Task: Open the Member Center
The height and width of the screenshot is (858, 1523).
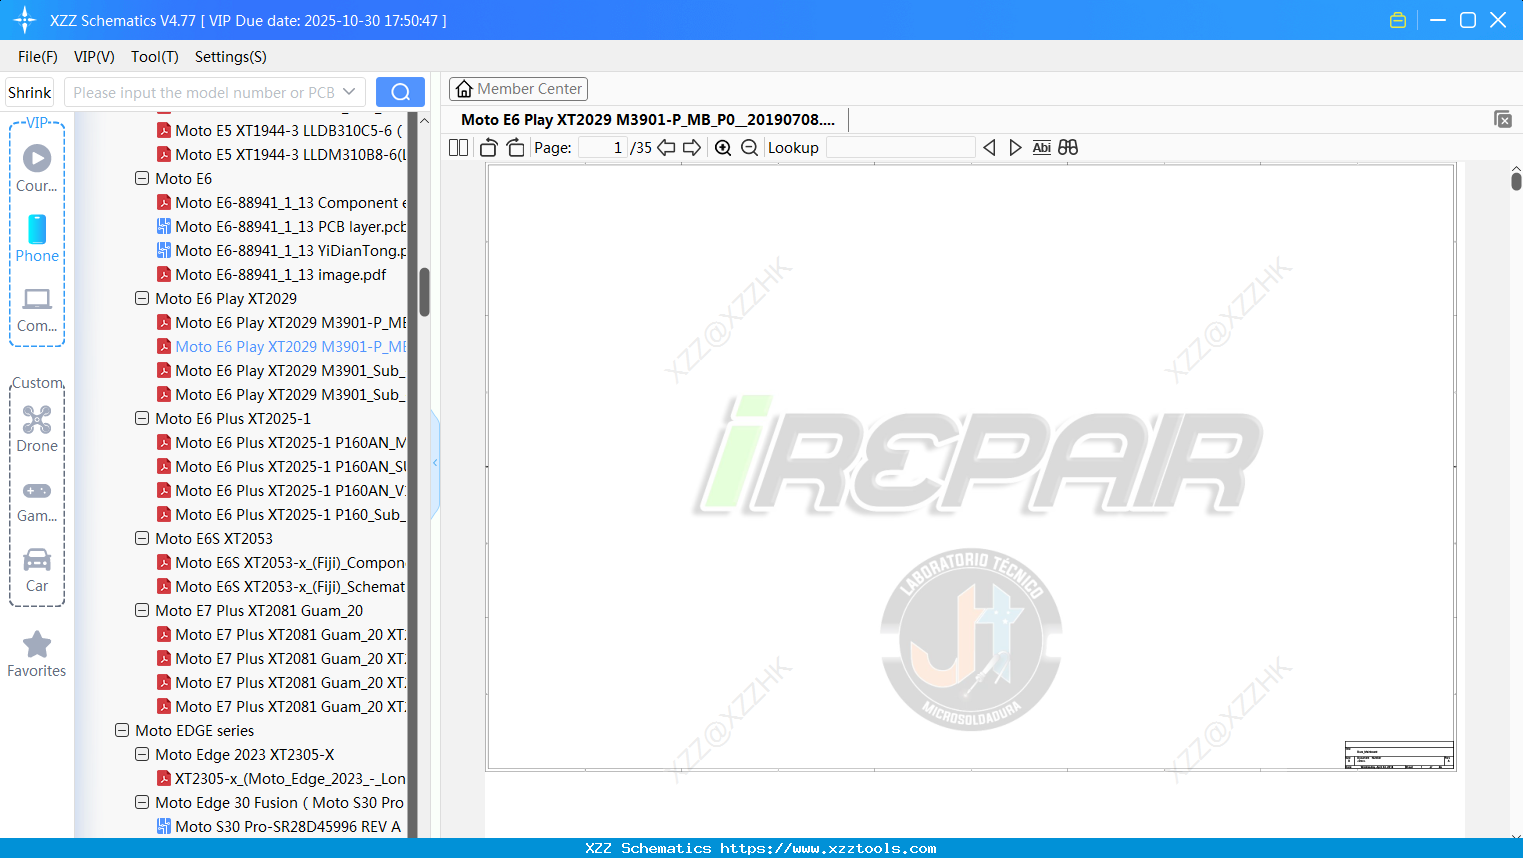Action: point(518,89)
